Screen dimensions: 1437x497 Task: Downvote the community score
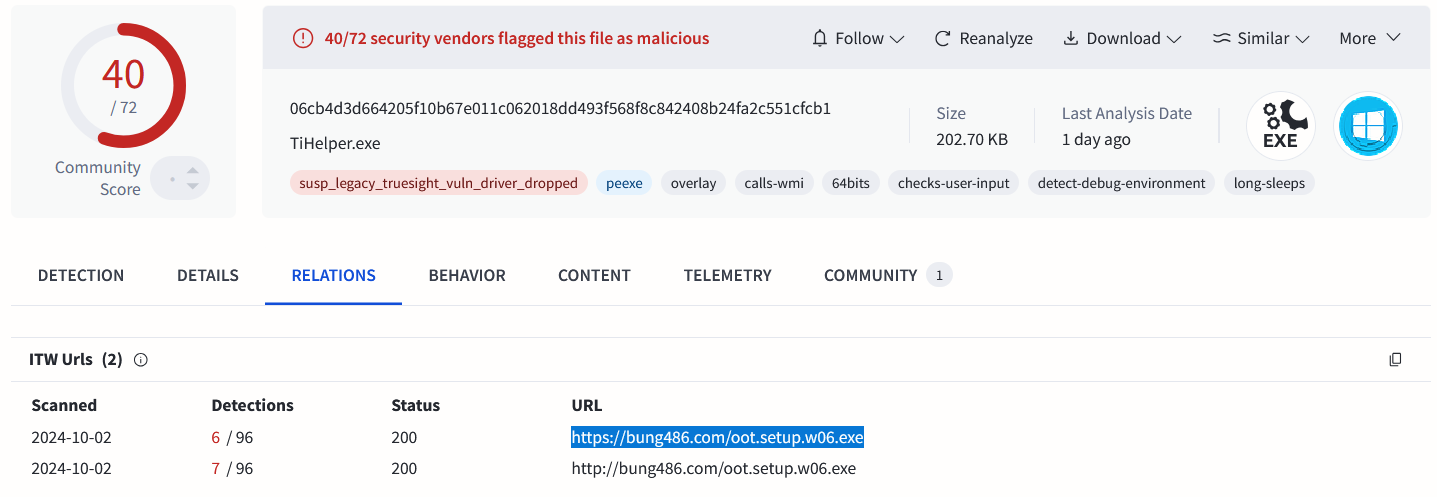(193, 187)
